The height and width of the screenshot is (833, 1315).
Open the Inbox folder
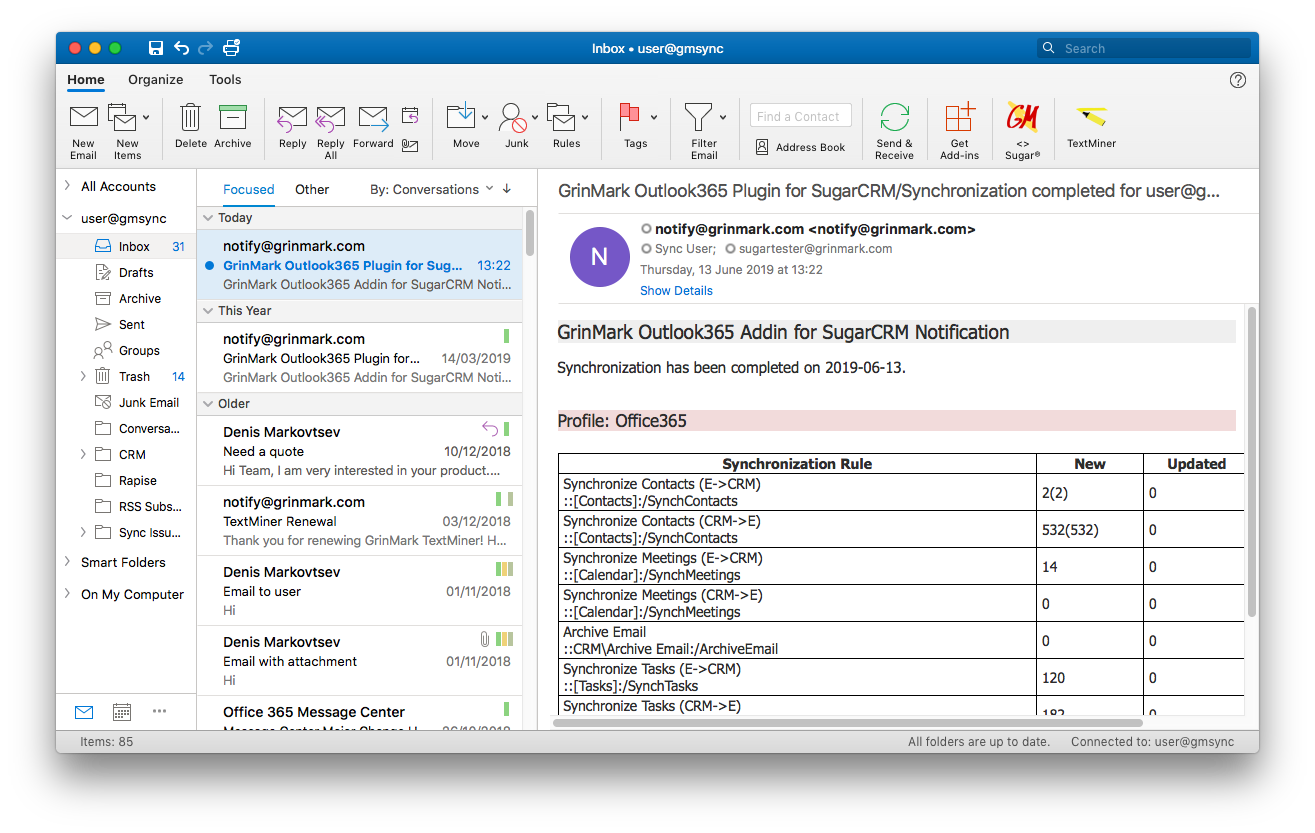point(126,246)
